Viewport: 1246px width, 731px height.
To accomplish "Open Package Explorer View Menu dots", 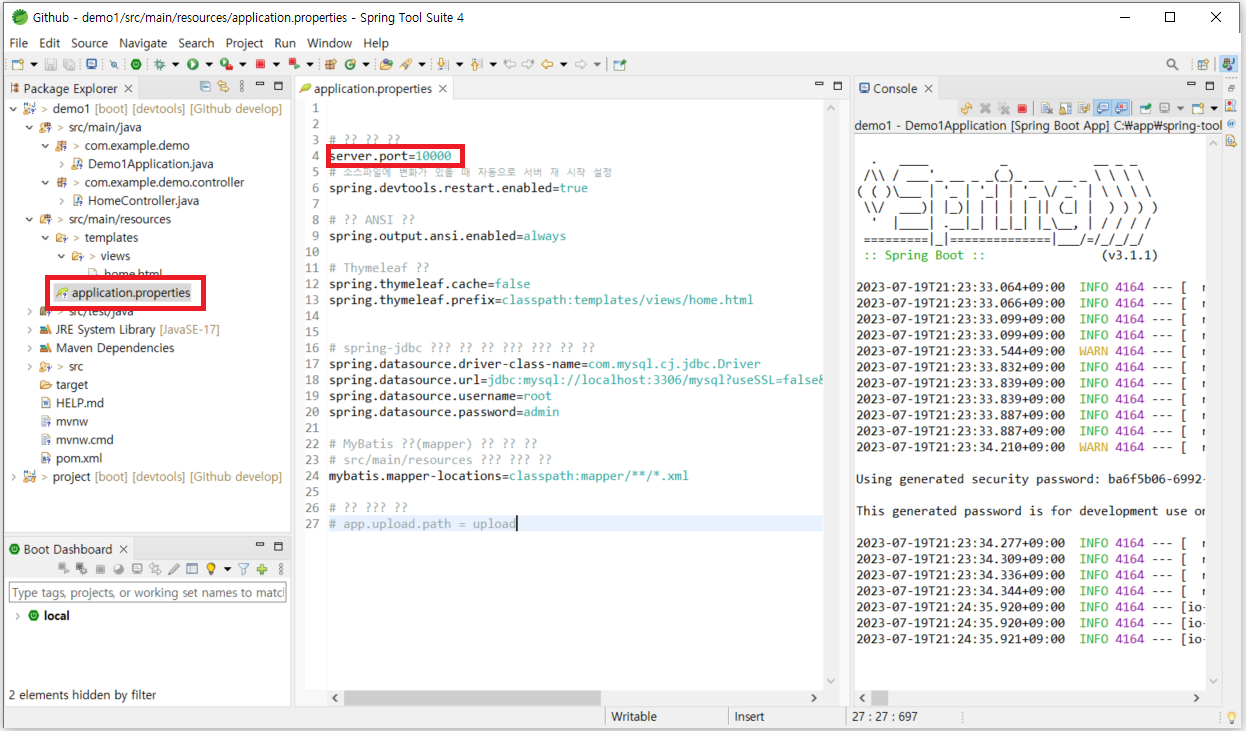I will pyautogui.click(x=240, y=88).
